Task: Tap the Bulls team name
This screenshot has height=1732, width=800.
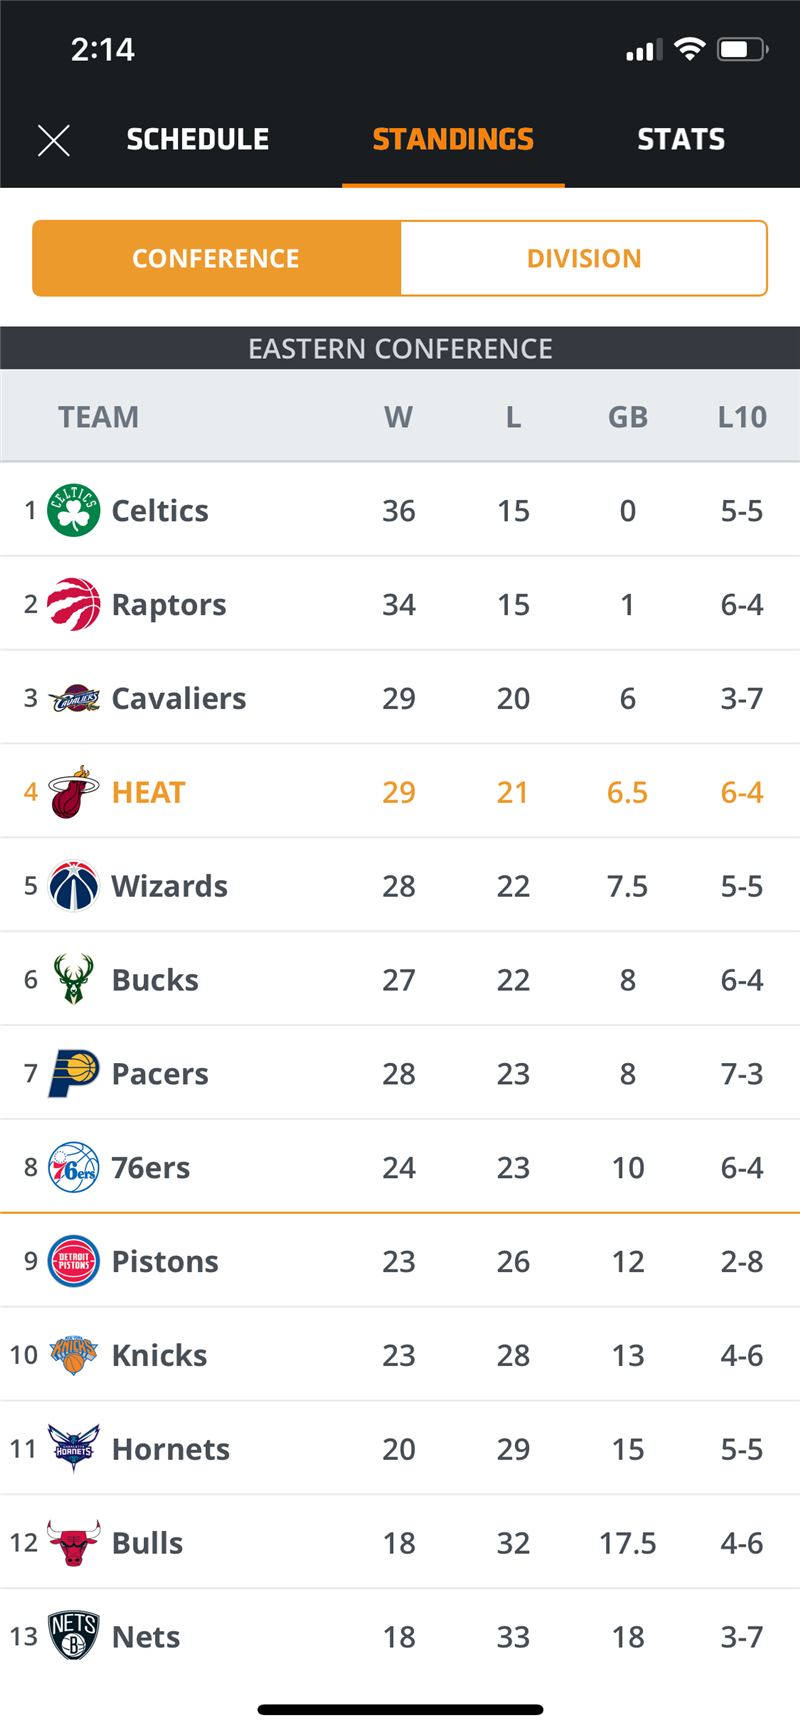Action: click(147, 1543)
